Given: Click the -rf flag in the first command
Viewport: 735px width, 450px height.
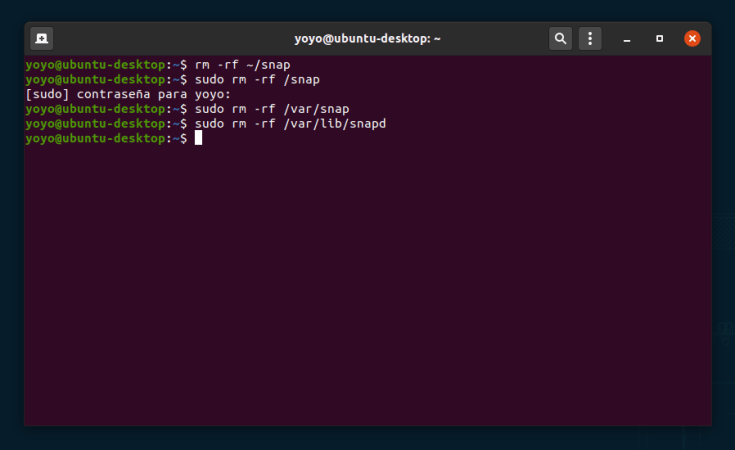Looking at the screenshot, I should tap(229, 64).
